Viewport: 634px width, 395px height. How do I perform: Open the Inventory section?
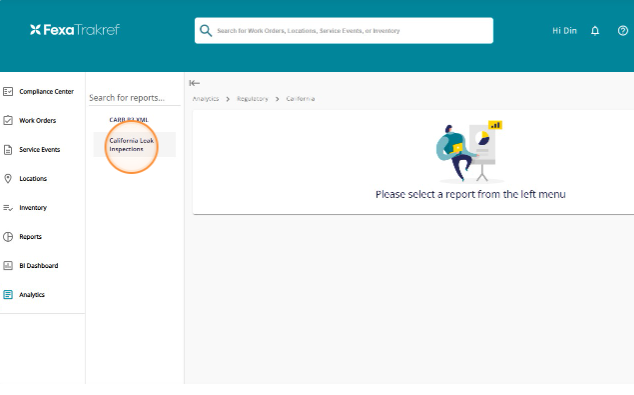click(x=33, y=208)
